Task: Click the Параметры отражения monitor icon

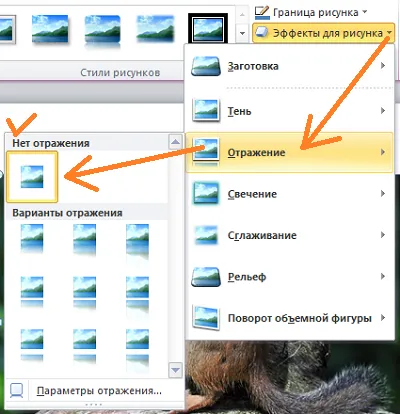Action: (x=17, y=391)
